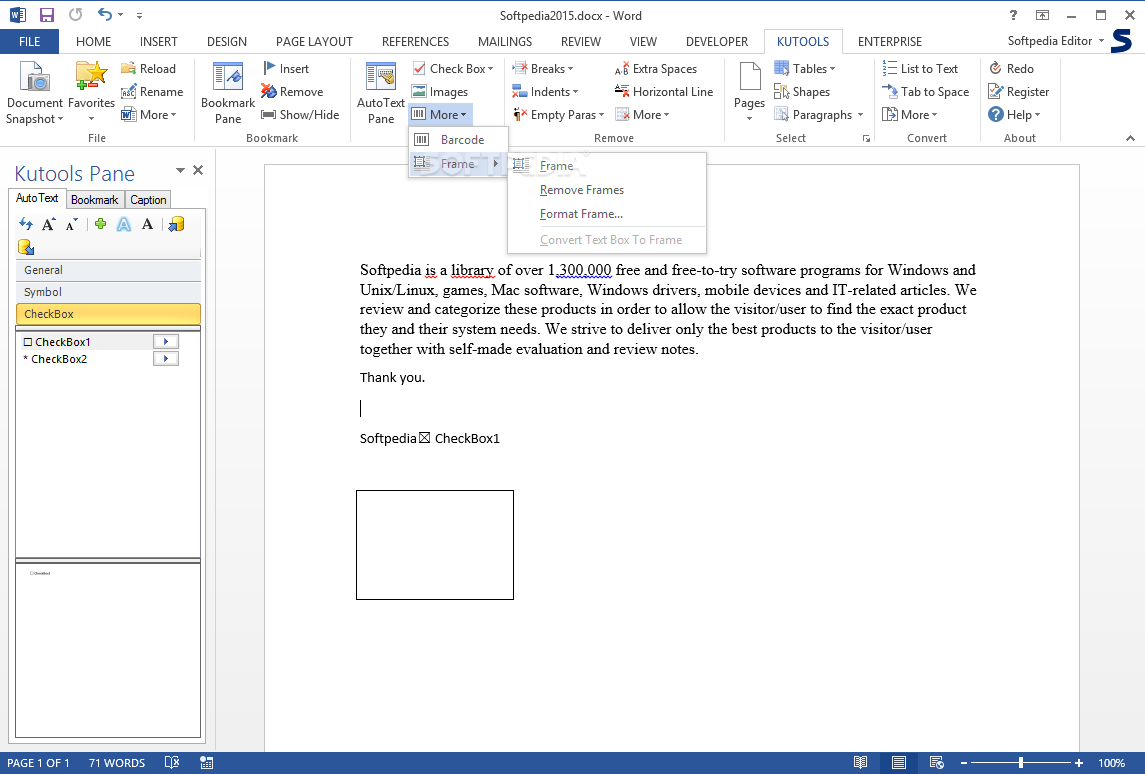Open the FILE backstage tab
Viewport: 1145px width, 774px height.
tap(29, 42)
